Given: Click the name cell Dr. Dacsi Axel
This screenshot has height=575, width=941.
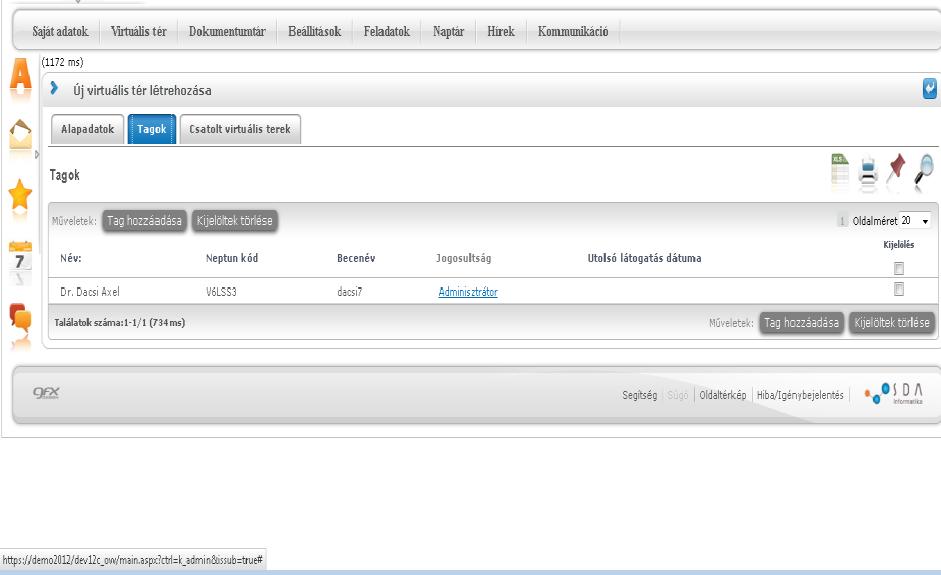Looking at the screenshot, I should click(x=90, y=292).
